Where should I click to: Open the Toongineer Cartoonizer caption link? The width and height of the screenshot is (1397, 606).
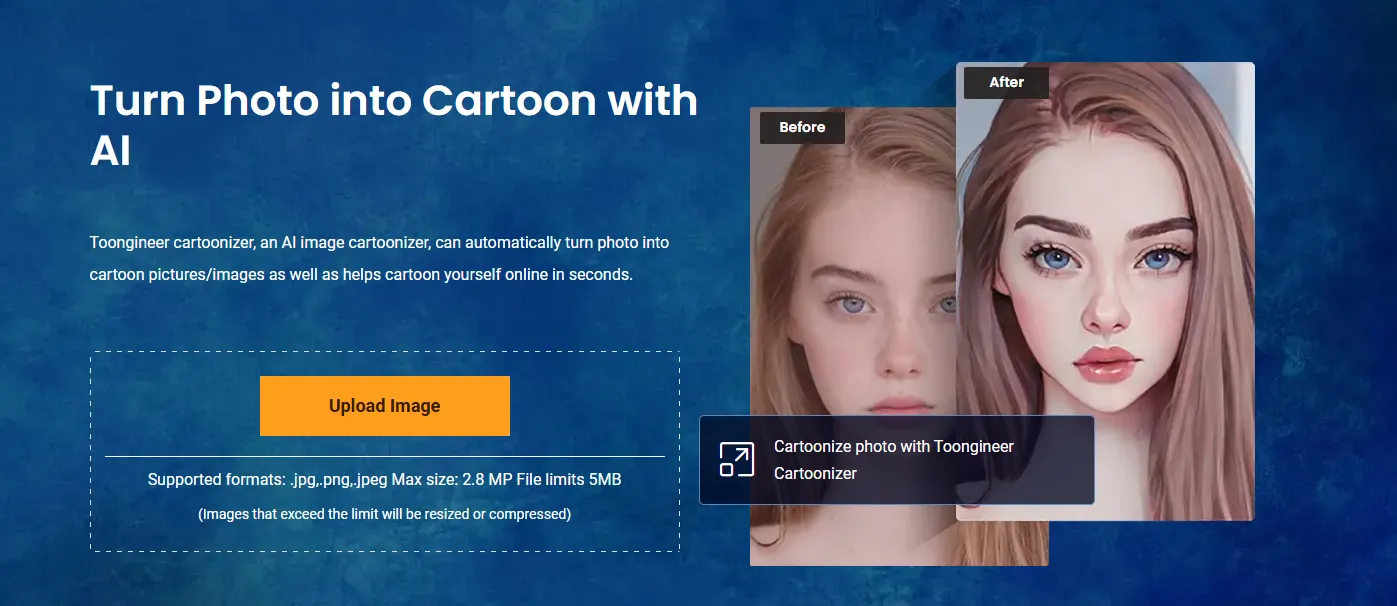(x=893, y=458)
